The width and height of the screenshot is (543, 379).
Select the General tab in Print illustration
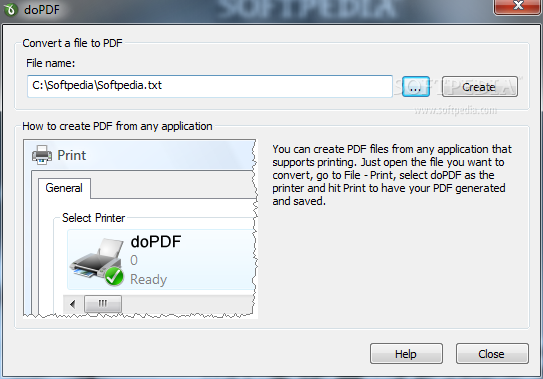64,188
